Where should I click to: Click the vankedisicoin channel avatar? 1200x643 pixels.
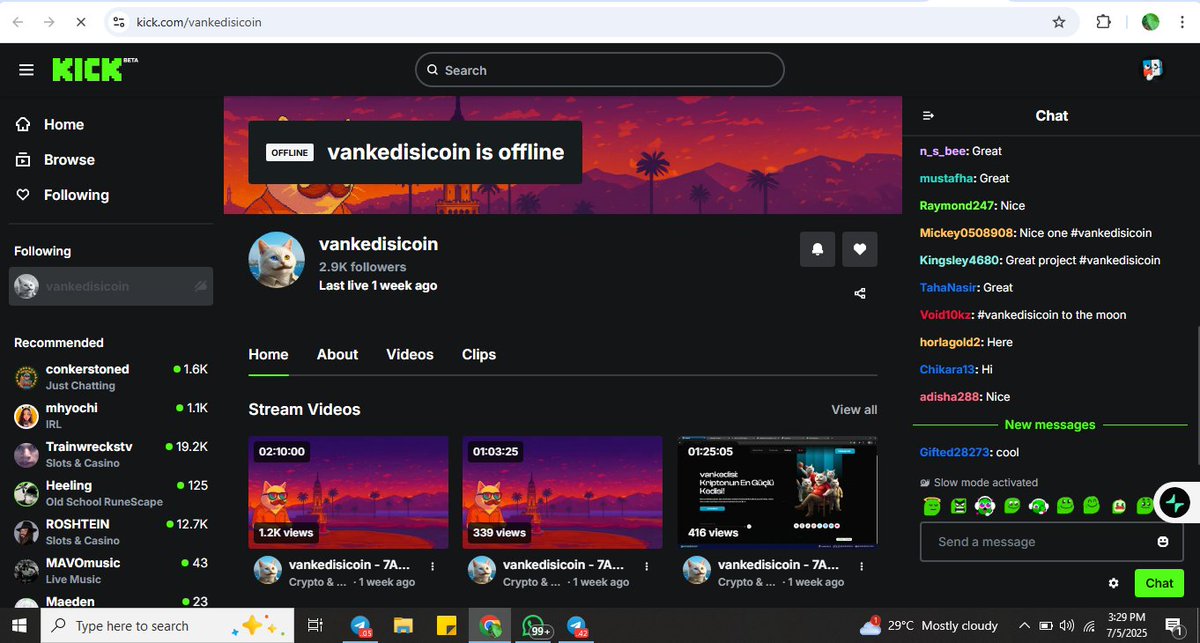pos(277,260)
